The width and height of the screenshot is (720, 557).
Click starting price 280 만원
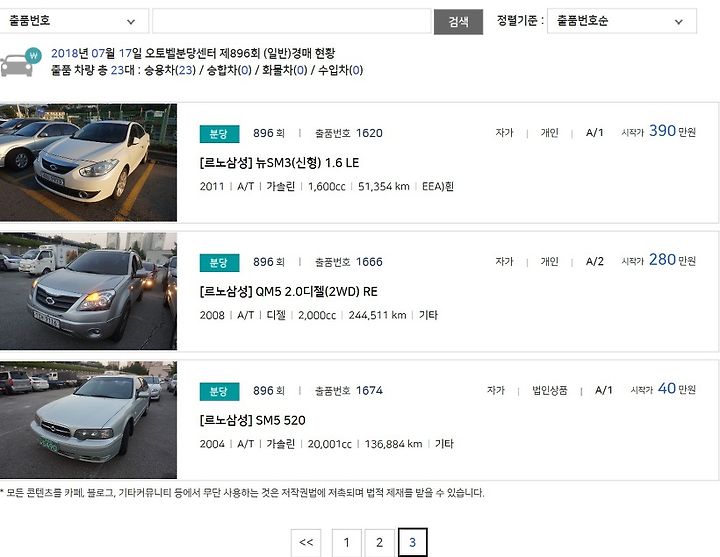pos(672,260)
